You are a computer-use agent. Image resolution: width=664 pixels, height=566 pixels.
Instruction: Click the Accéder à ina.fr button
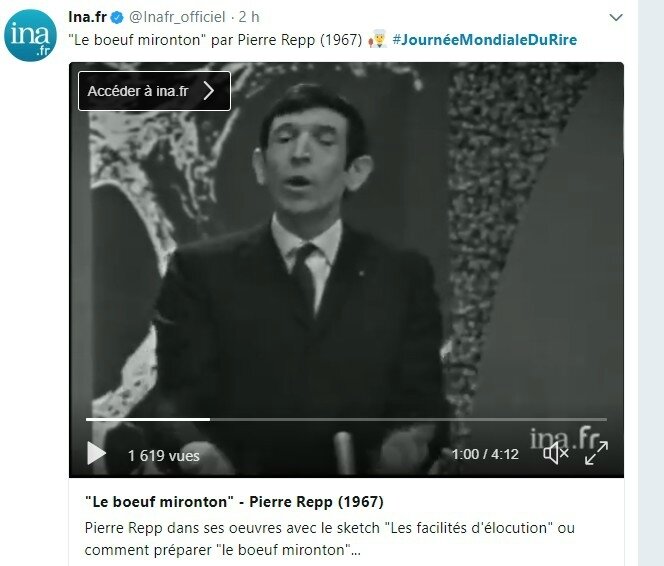(x=155, y=91)
